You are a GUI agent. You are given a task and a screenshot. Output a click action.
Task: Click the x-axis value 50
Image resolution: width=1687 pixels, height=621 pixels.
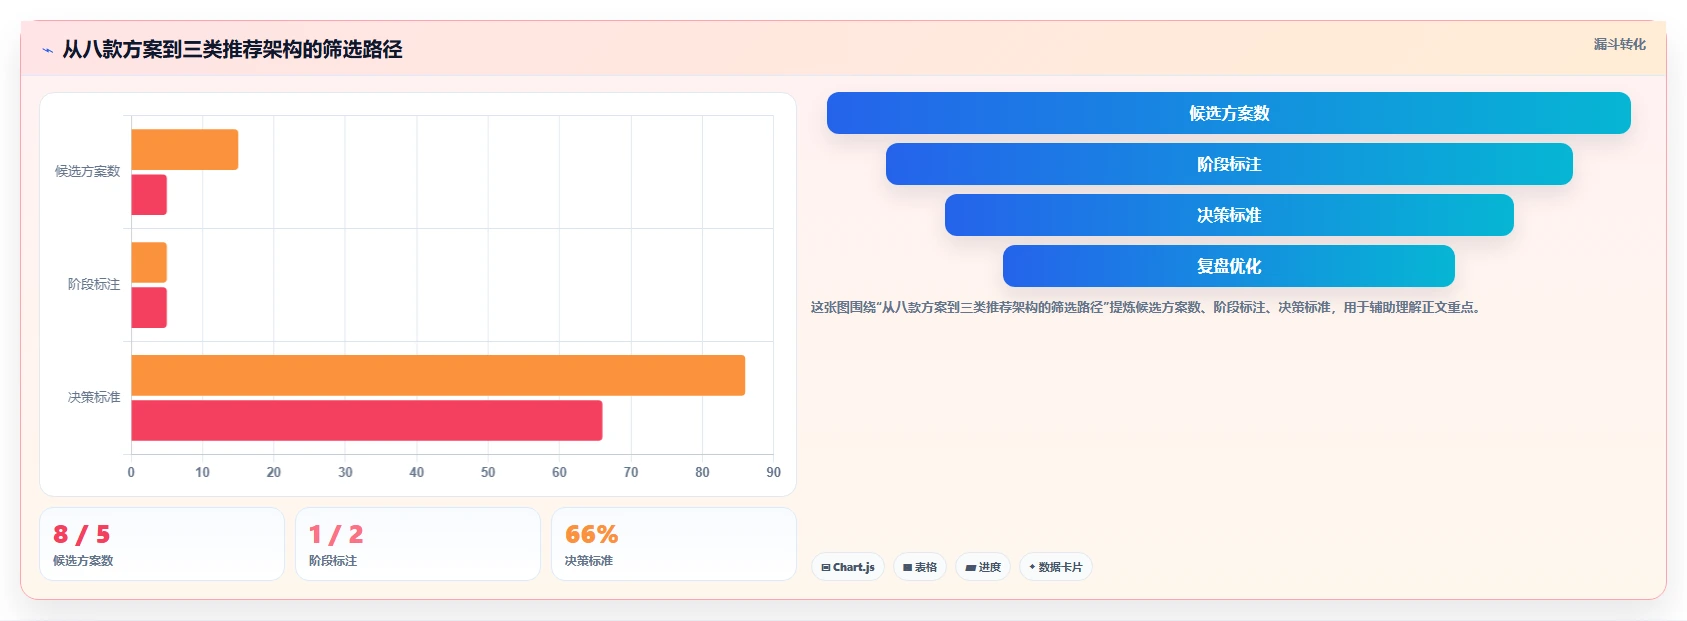coord(488,472)
